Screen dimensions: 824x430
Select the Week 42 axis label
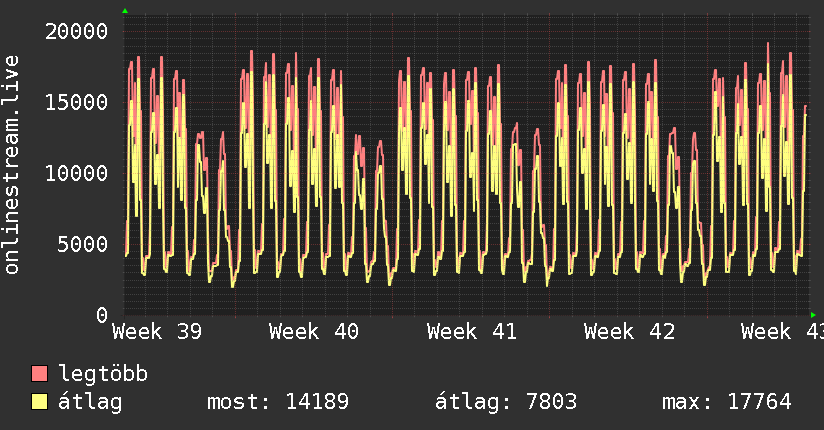tap(630, 332)
